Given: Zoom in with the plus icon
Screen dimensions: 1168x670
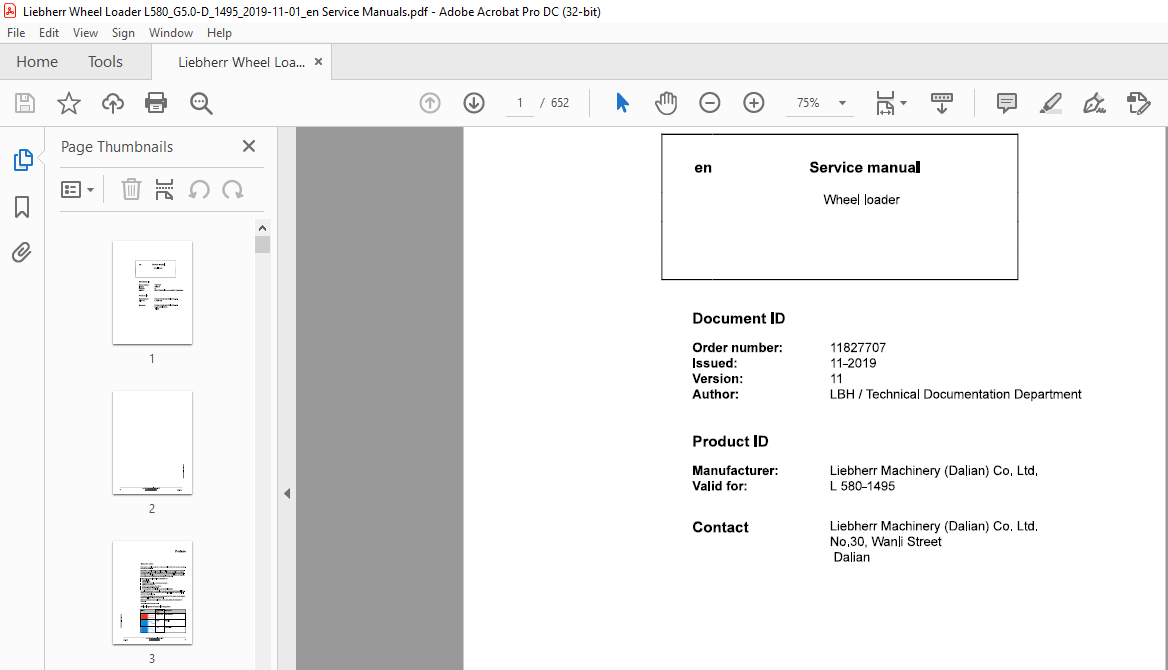Looking at the screenshot, I should 754,103.
